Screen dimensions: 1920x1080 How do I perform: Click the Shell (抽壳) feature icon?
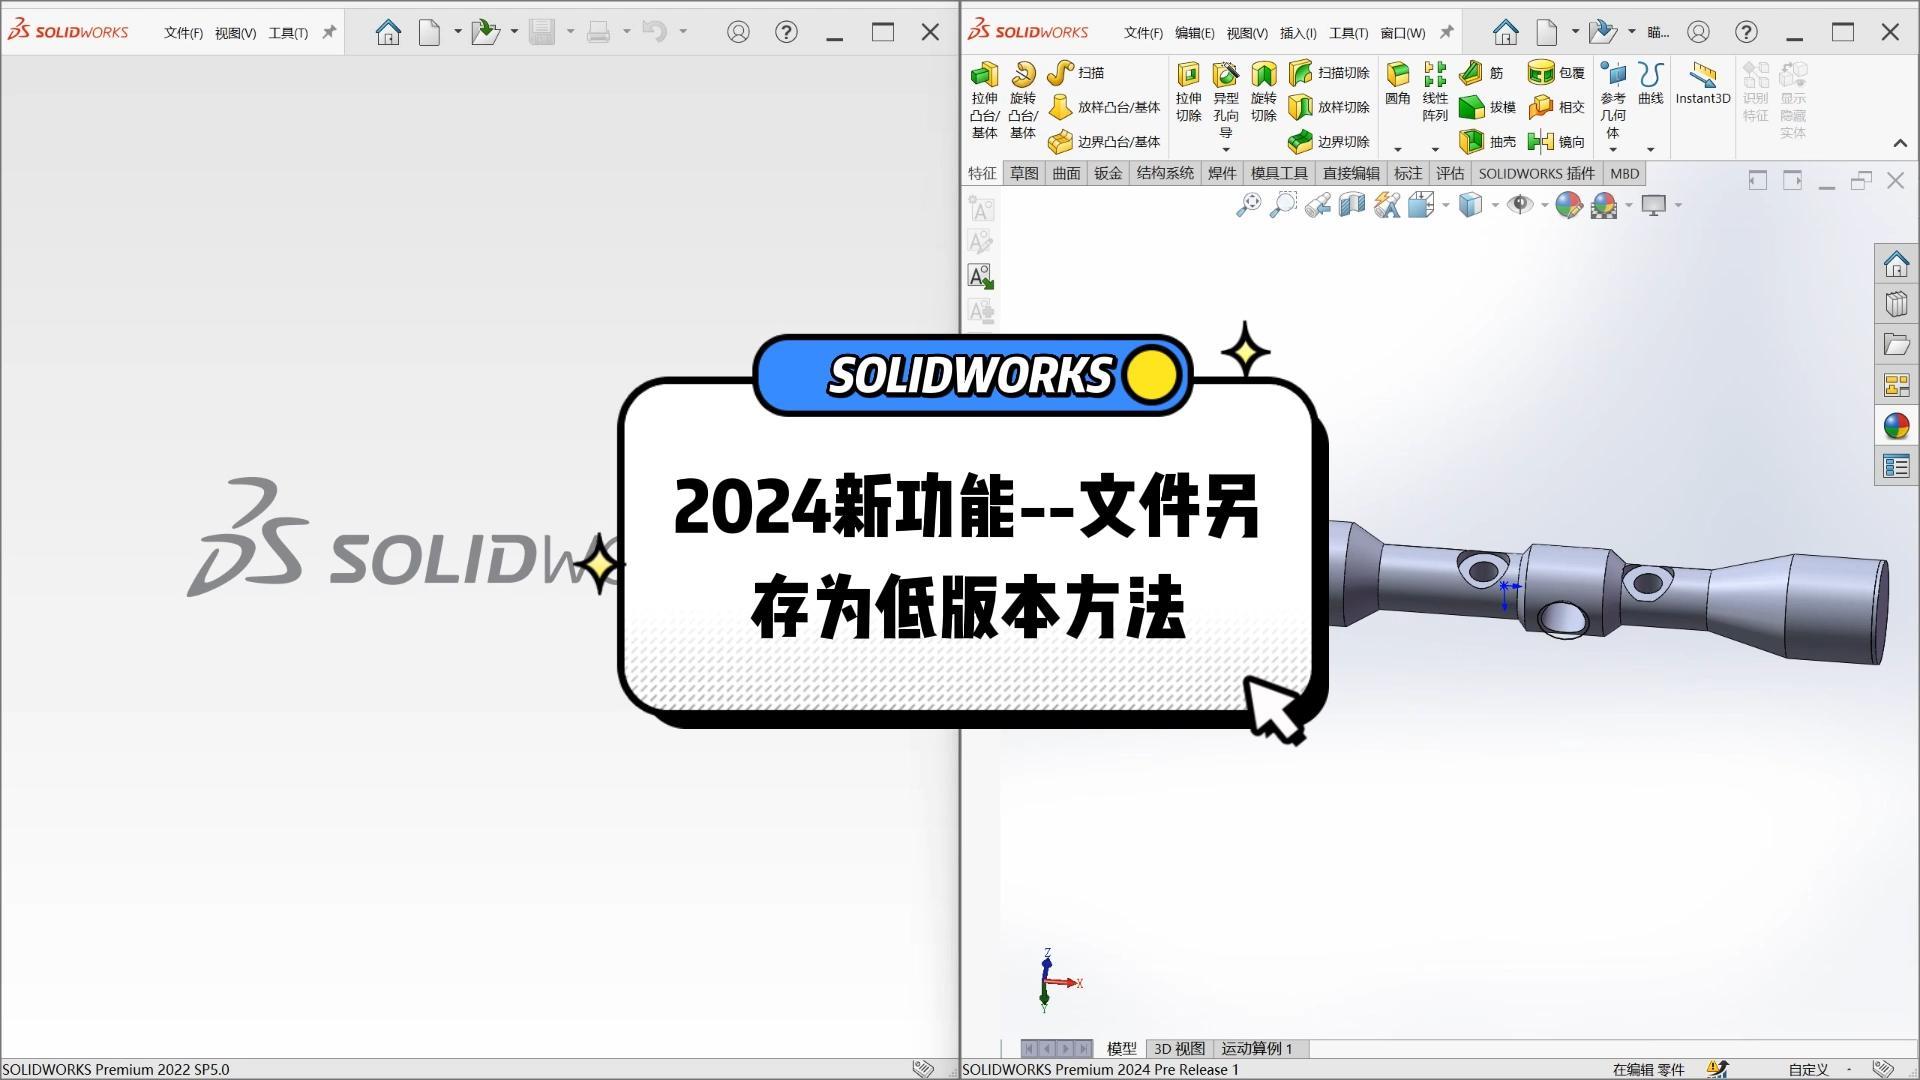[x=1472, y=142]
